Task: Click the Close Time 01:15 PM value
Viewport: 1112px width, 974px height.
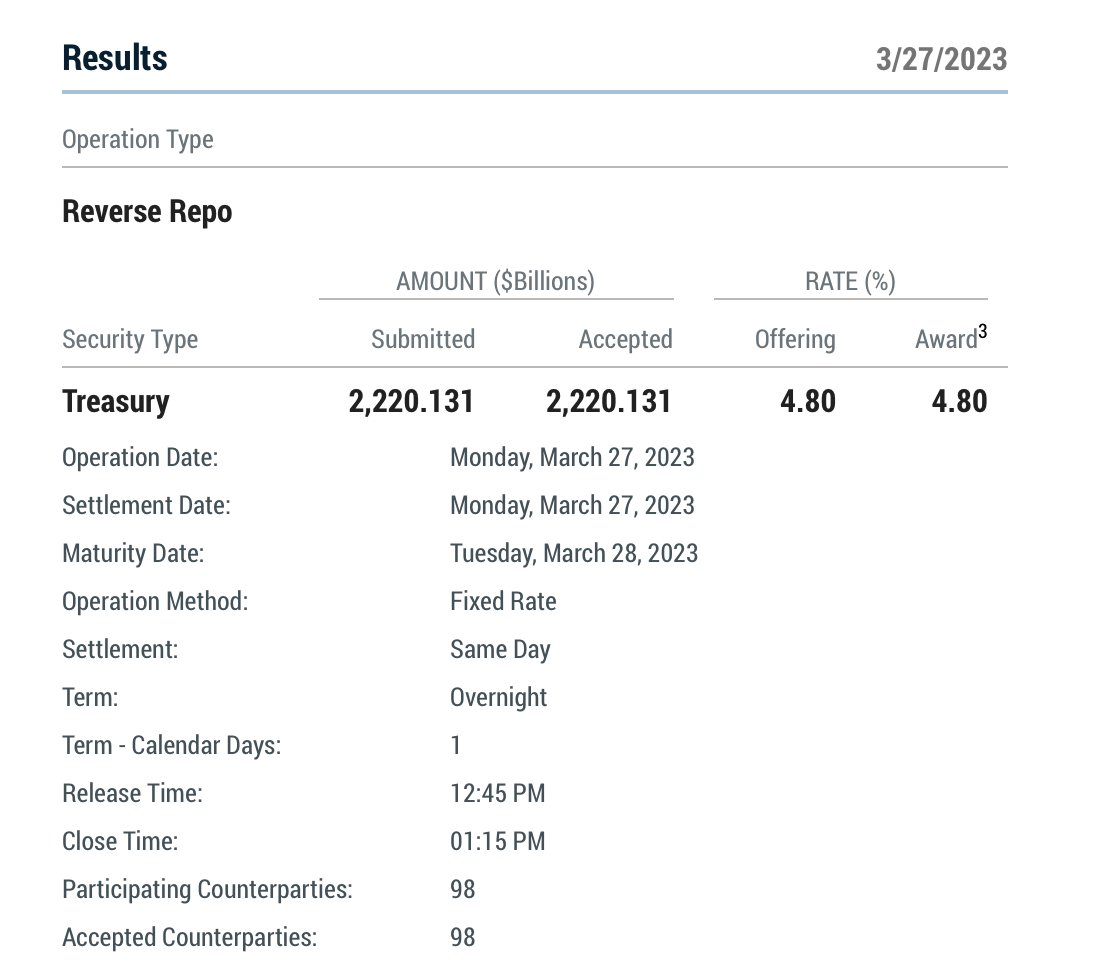Action: [x=498, y=842]
